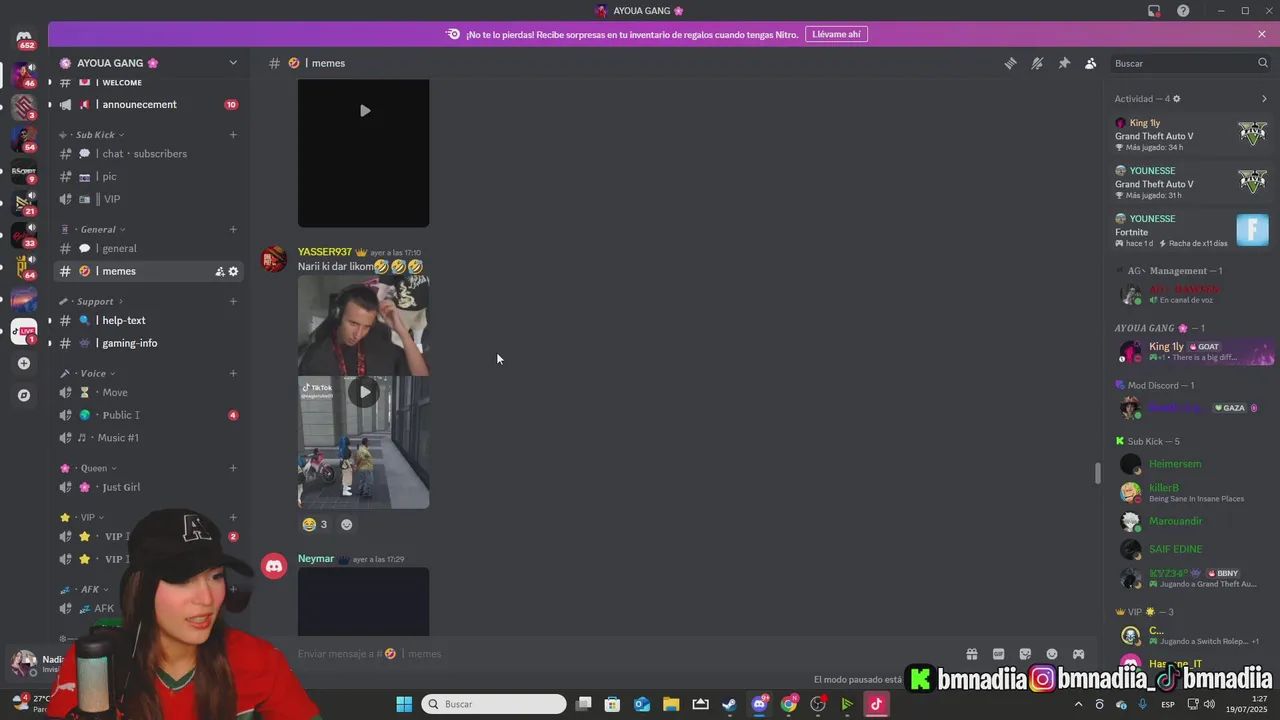Add a channel to General category
This screenshot has height=720, width=1280.
coord(233,230)
